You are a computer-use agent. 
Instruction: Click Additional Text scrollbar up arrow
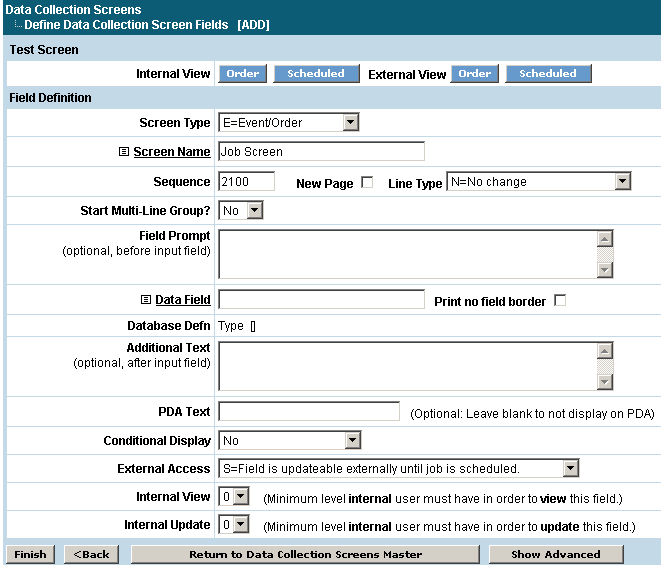click(605, 351)
